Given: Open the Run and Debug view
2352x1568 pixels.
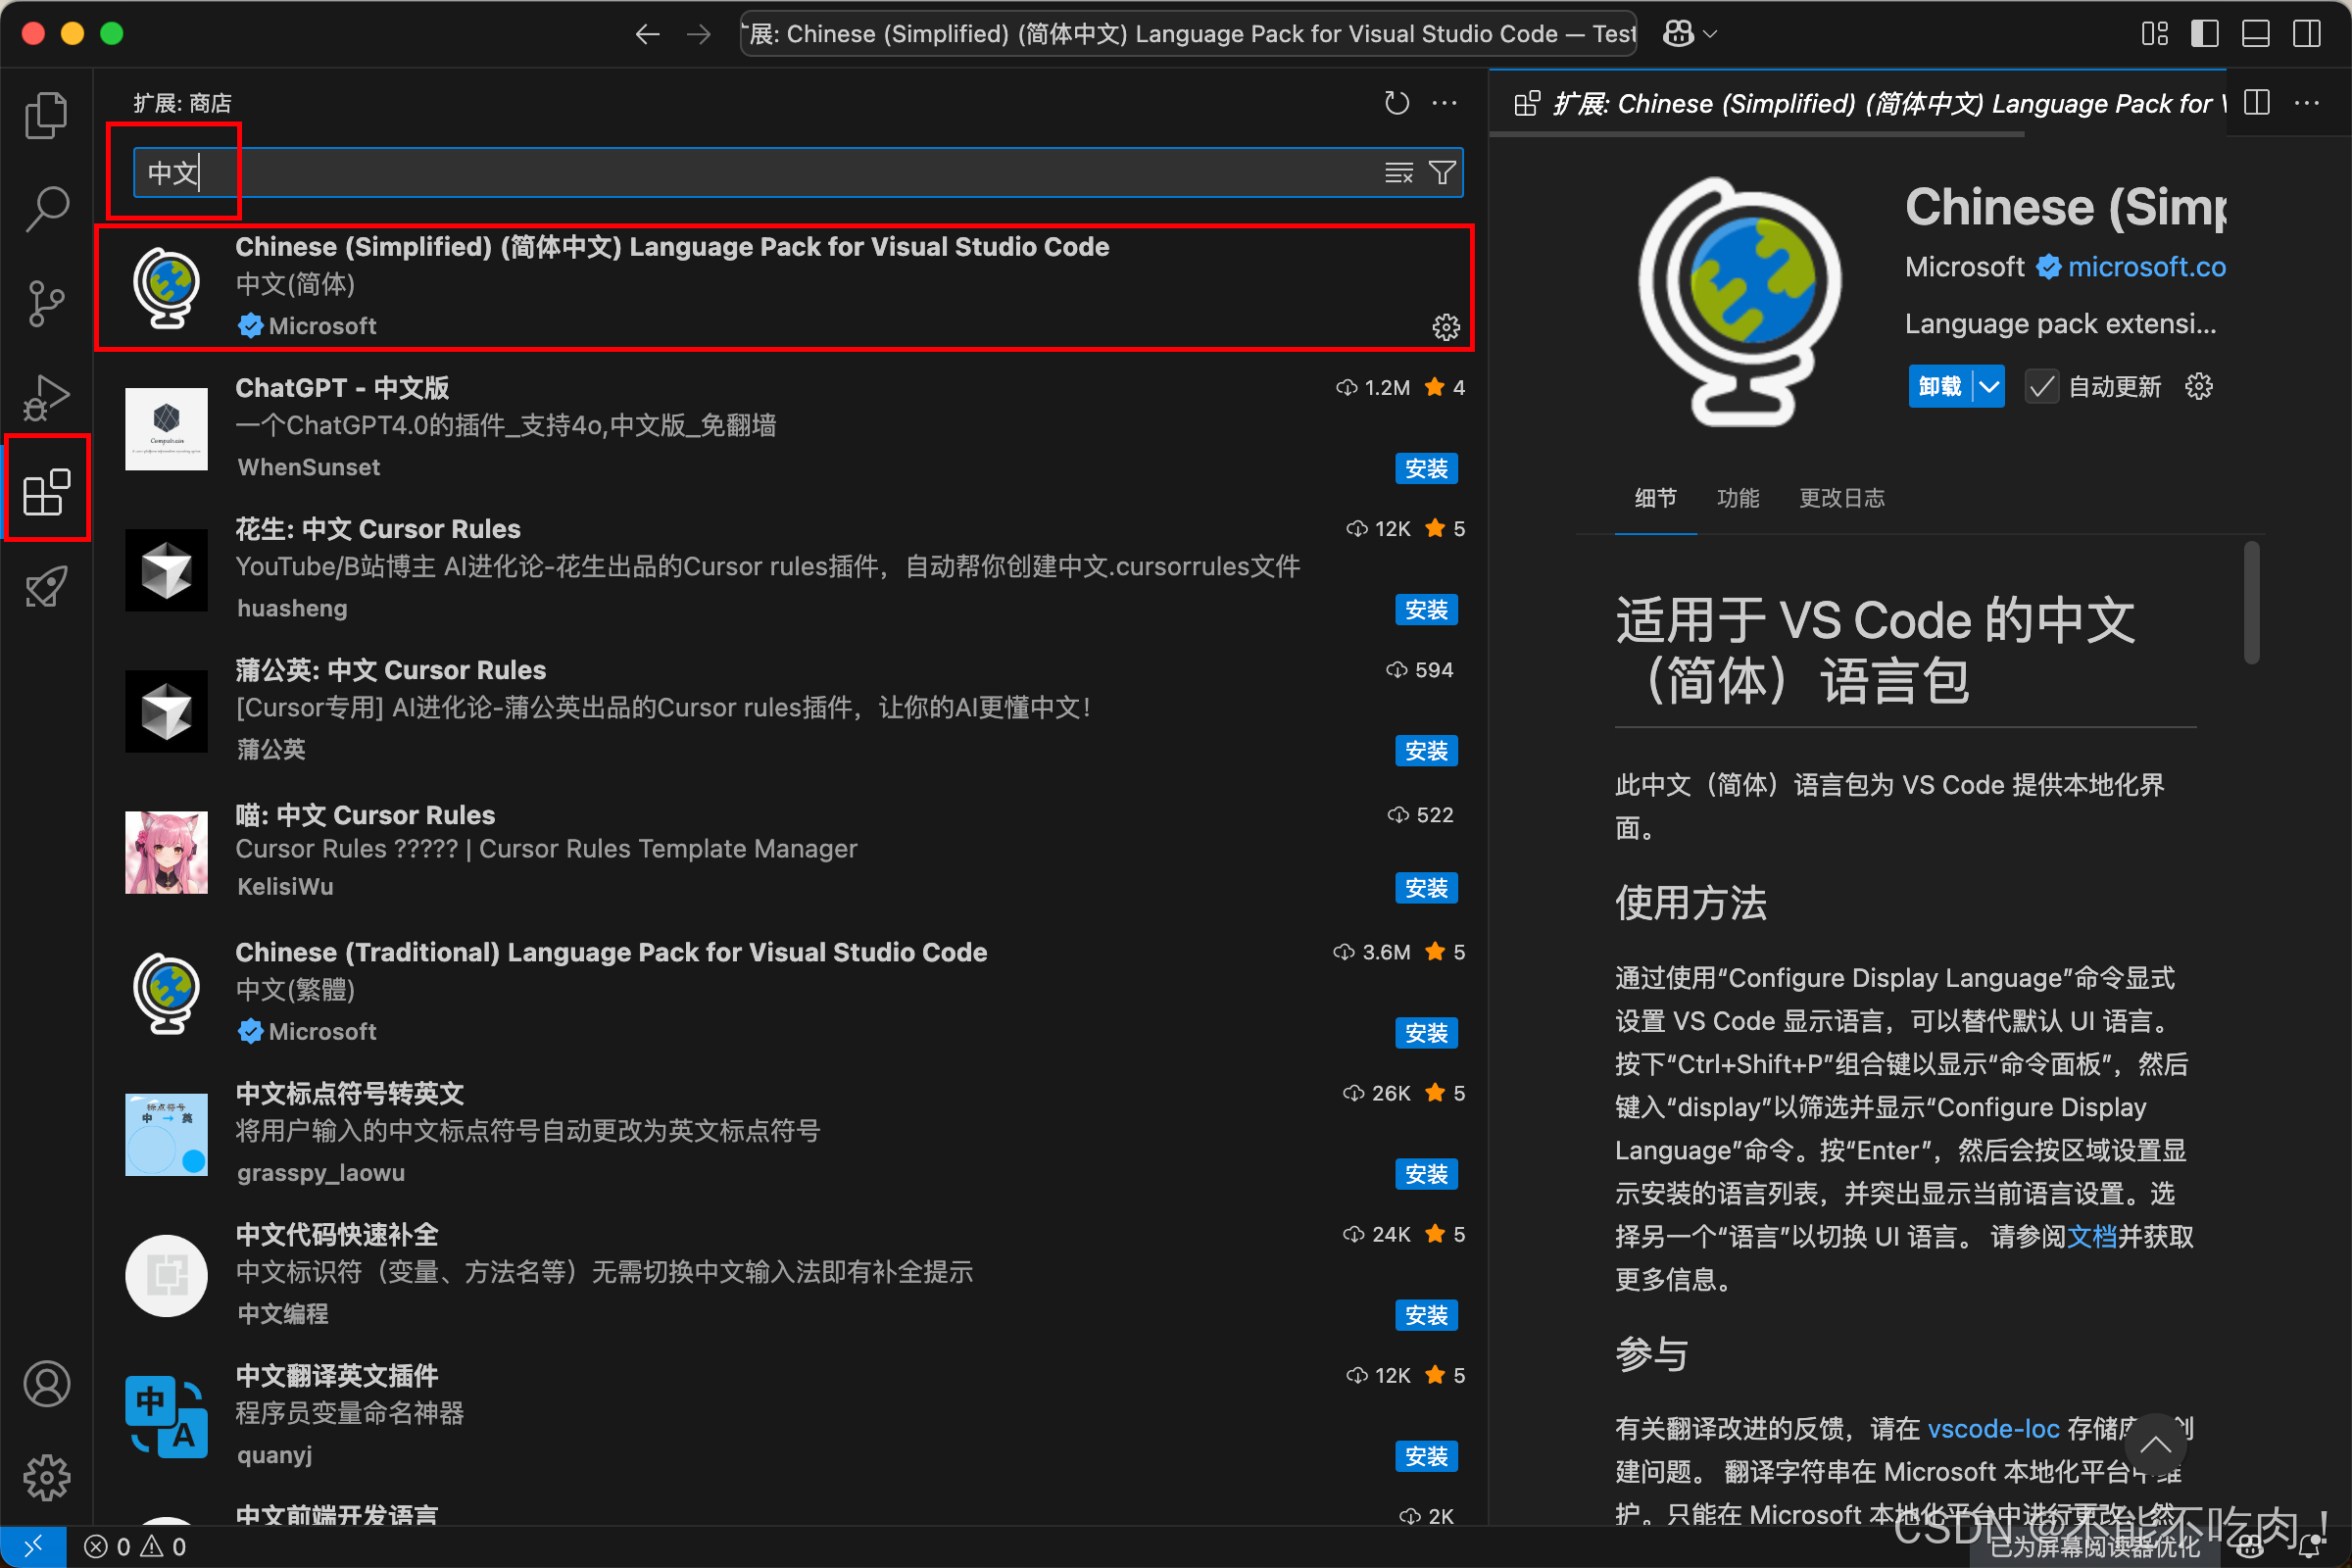Looking at the screenshot, I should tap(46, 397).
